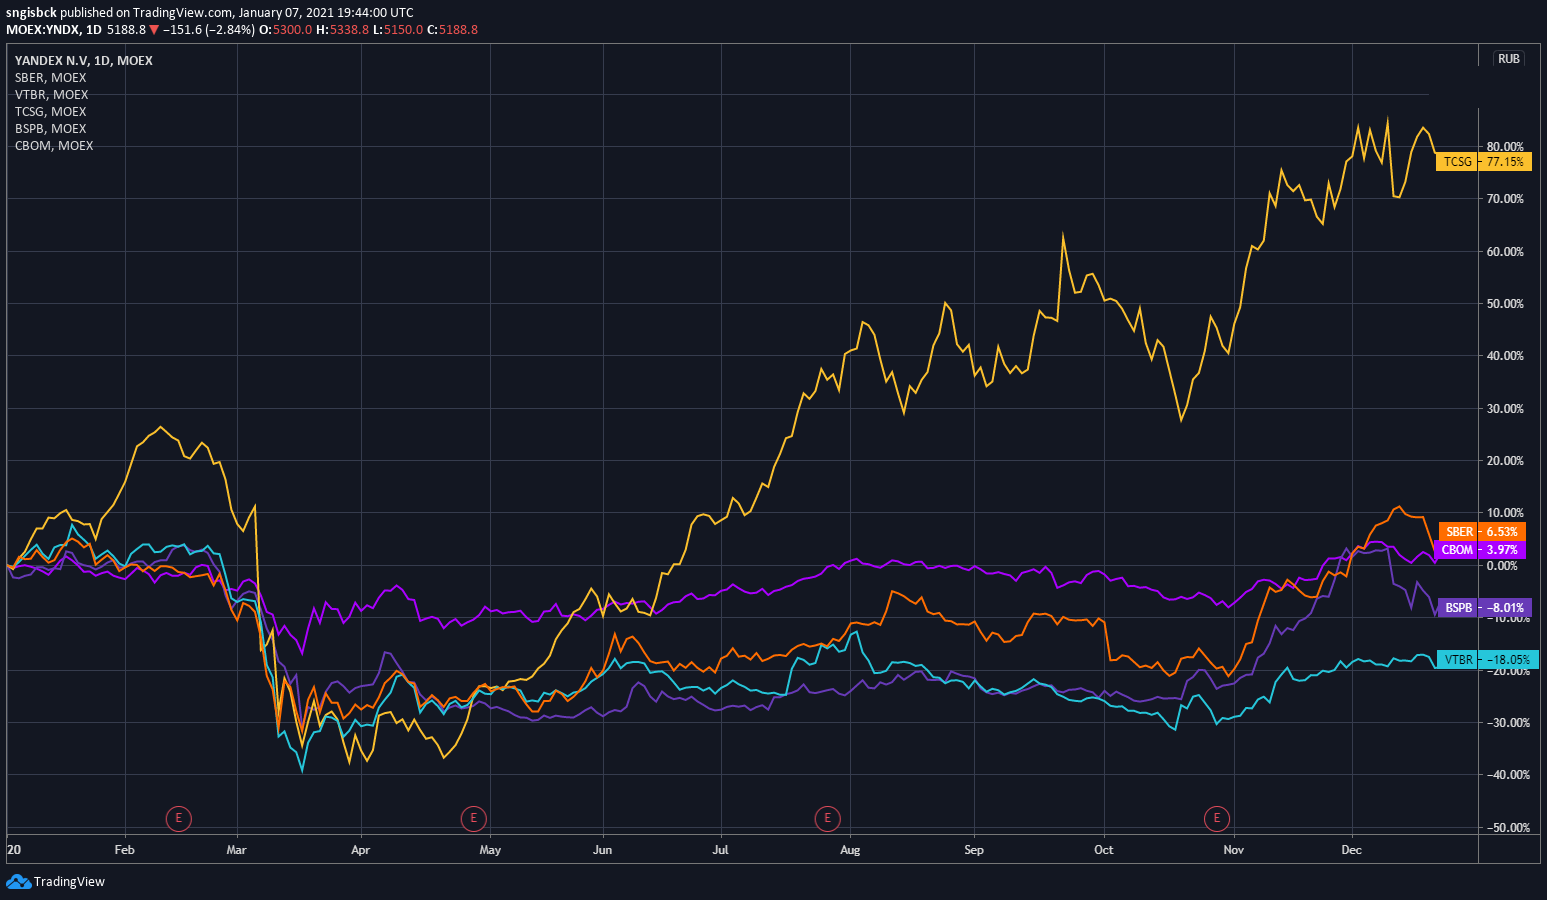
Task: Click the TradingView logo icon
Action: (x=18, y=882)
